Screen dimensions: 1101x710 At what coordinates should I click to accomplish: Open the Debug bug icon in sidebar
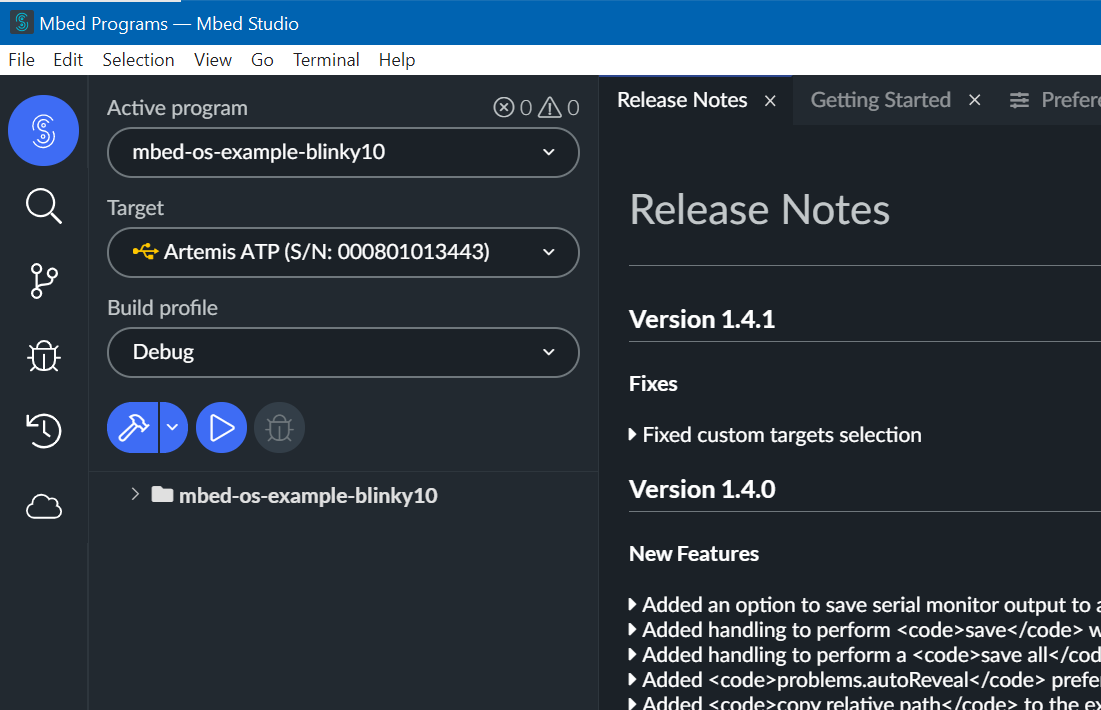coord(43,356)
